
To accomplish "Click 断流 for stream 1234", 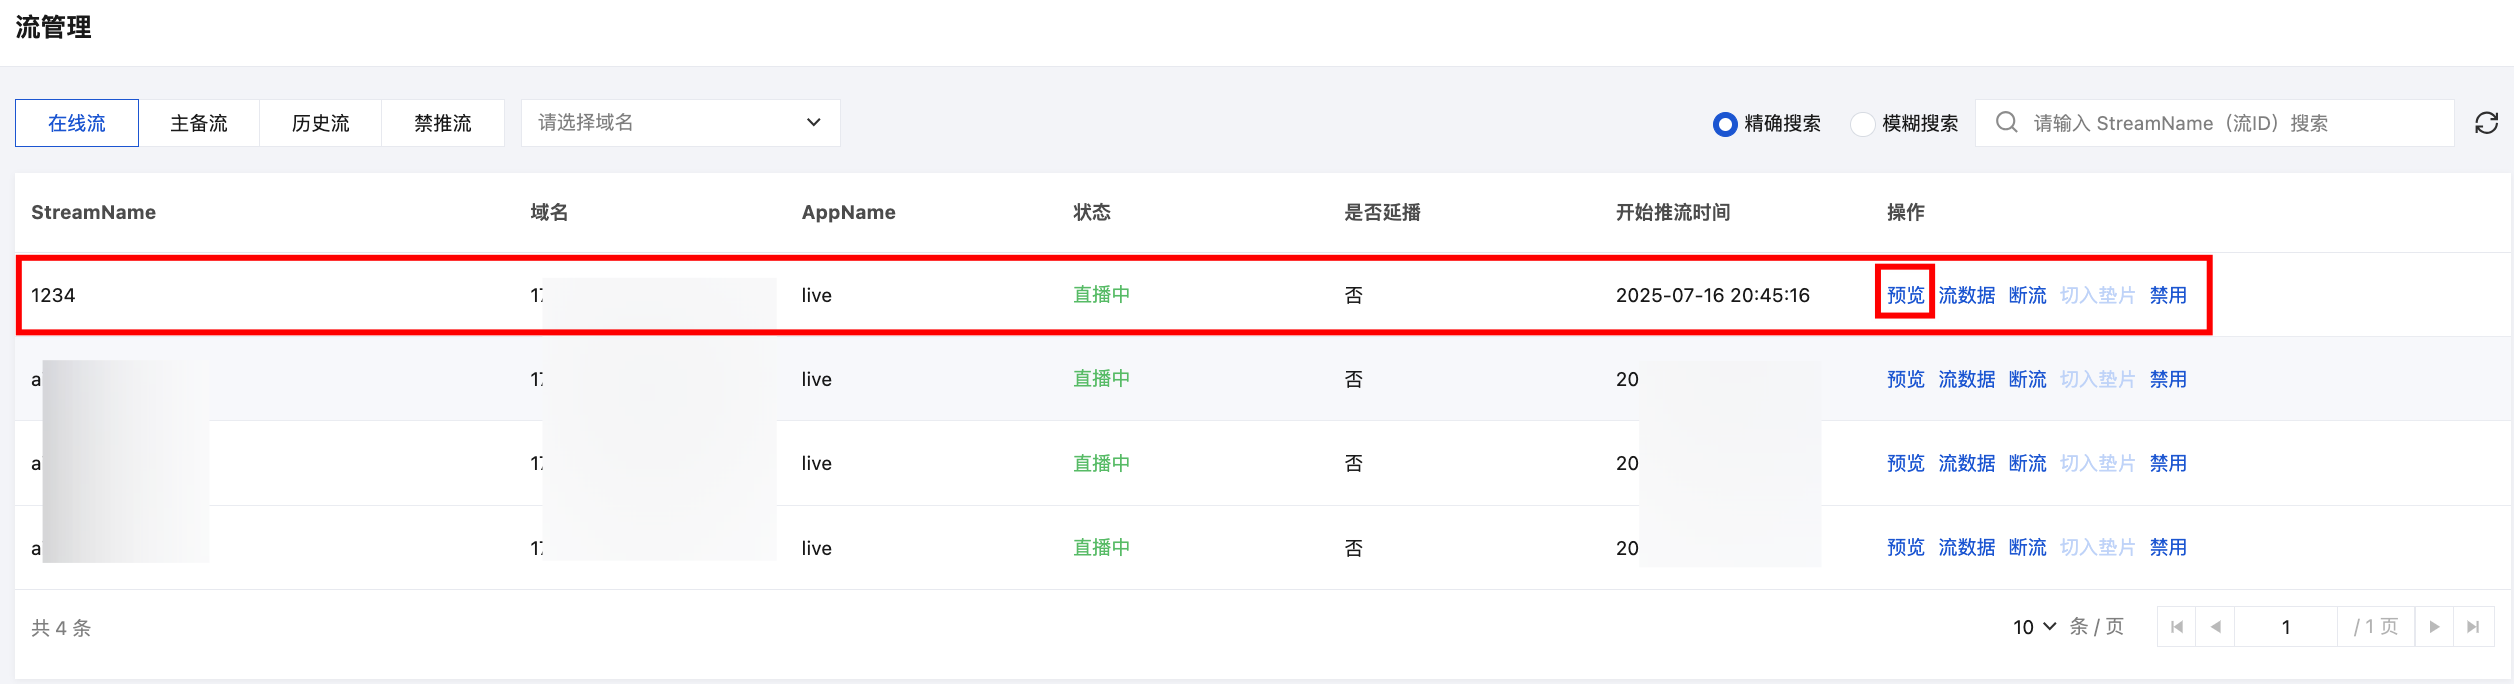I will [2027, 295].
